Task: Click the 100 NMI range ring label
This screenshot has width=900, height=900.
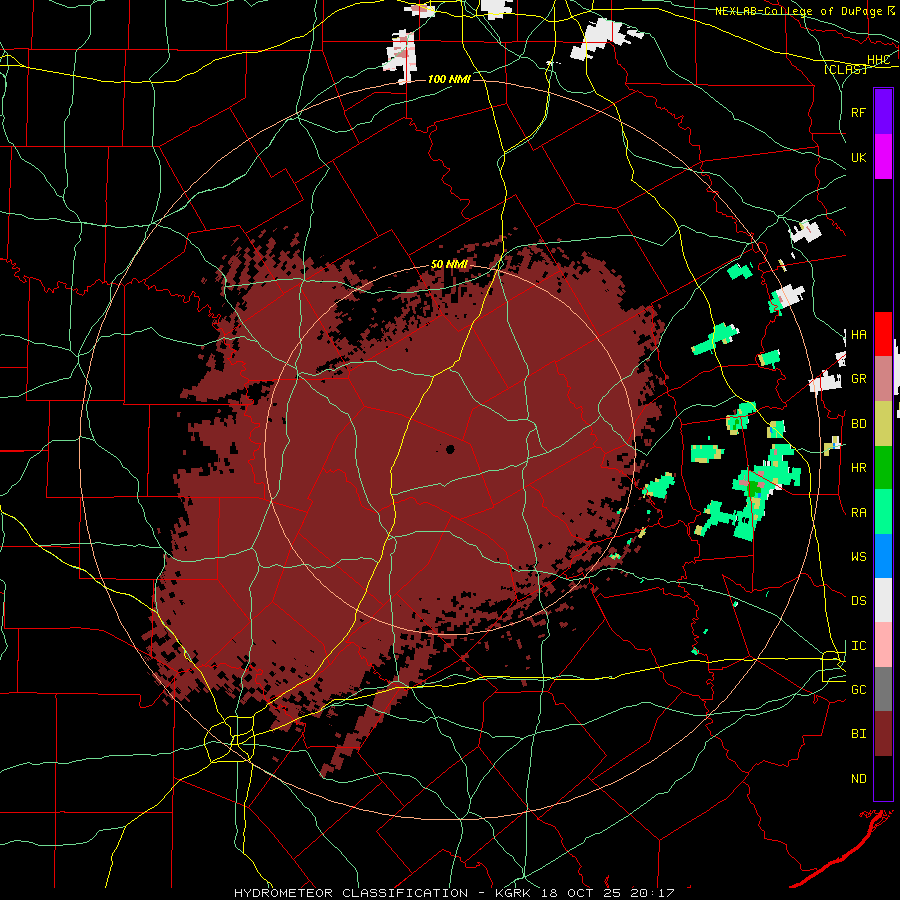Action: click(449, 79)
